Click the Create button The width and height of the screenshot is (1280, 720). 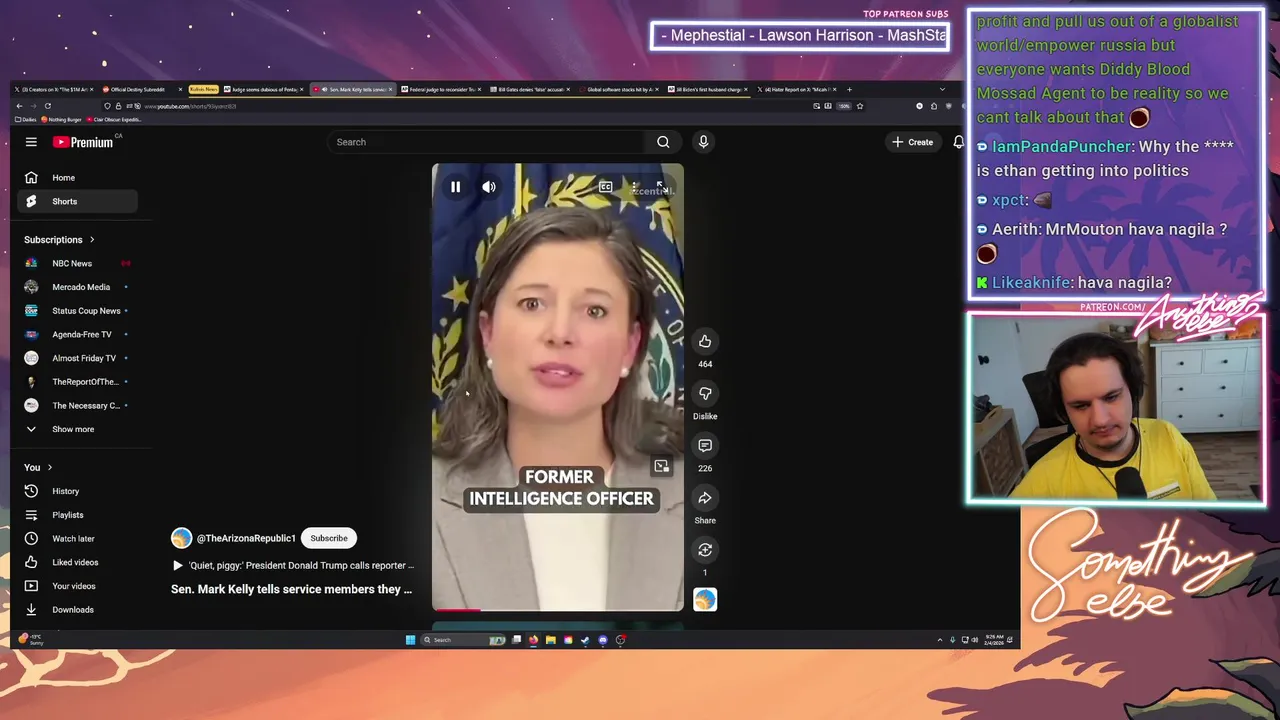912,142
